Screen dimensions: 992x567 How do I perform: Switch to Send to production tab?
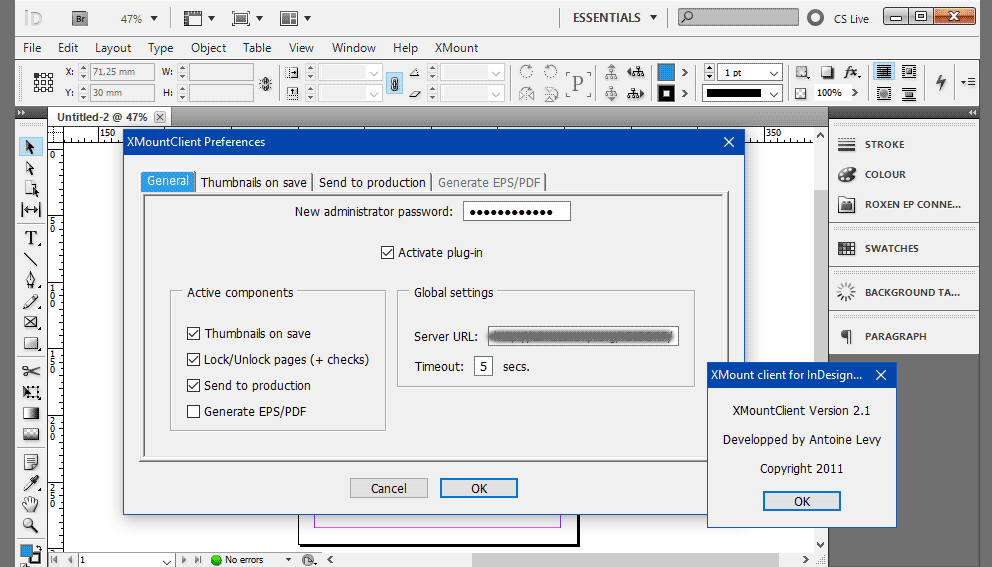[x=372, y=182]
